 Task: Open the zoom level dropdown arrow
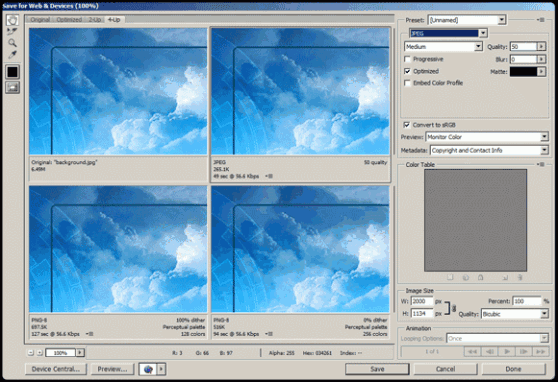pos(80,353)
